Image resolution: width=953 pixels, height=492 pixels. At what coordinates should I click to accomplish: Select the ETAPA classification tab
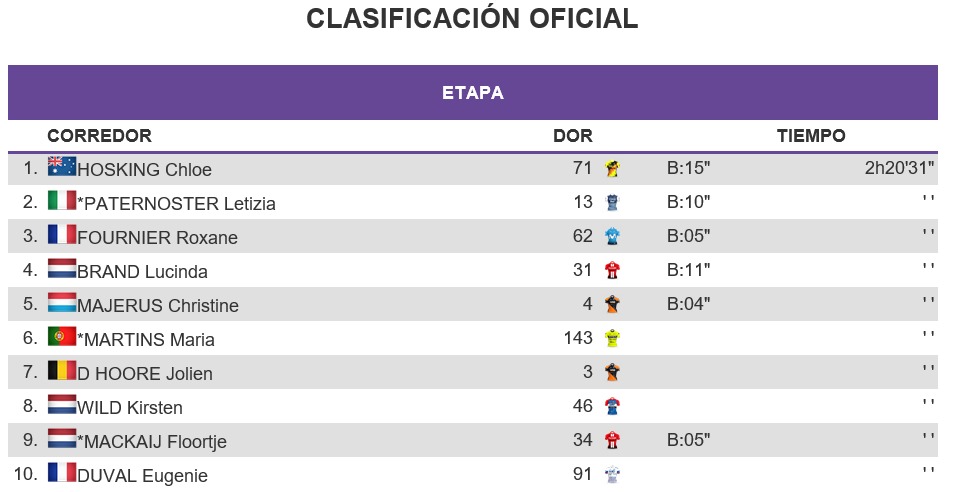(473, 92)
